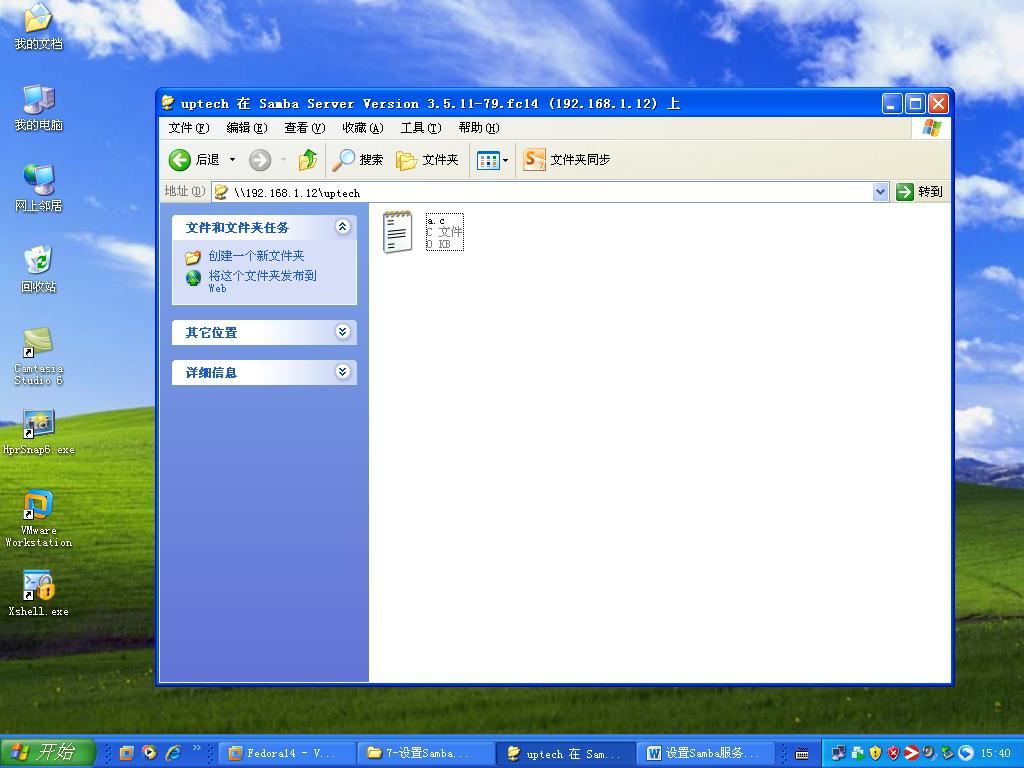
Task: Select VMware Workstation desktop shortcut
Action: 39,519
